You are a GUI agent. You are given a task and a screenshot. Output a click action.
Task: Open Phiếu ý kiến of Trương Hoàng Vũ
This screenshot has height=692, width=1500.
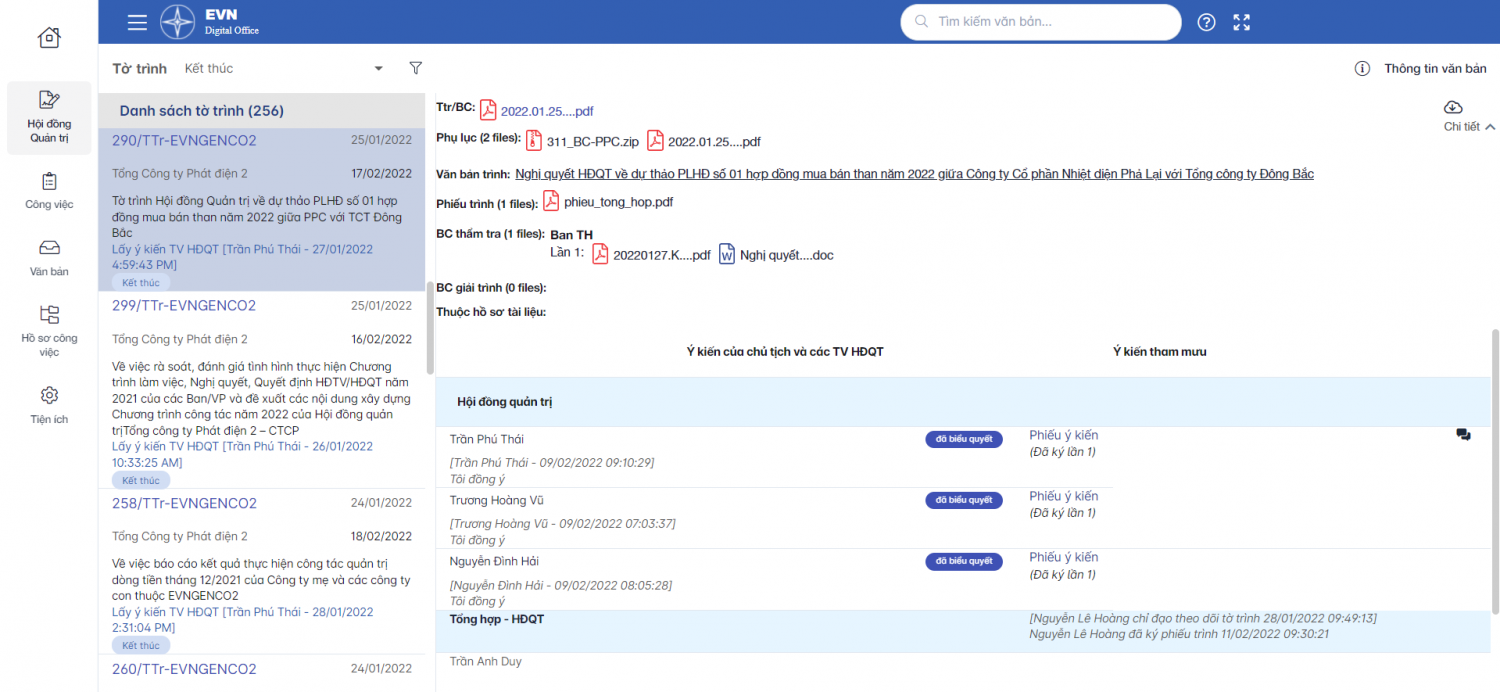pos(1063,496)
